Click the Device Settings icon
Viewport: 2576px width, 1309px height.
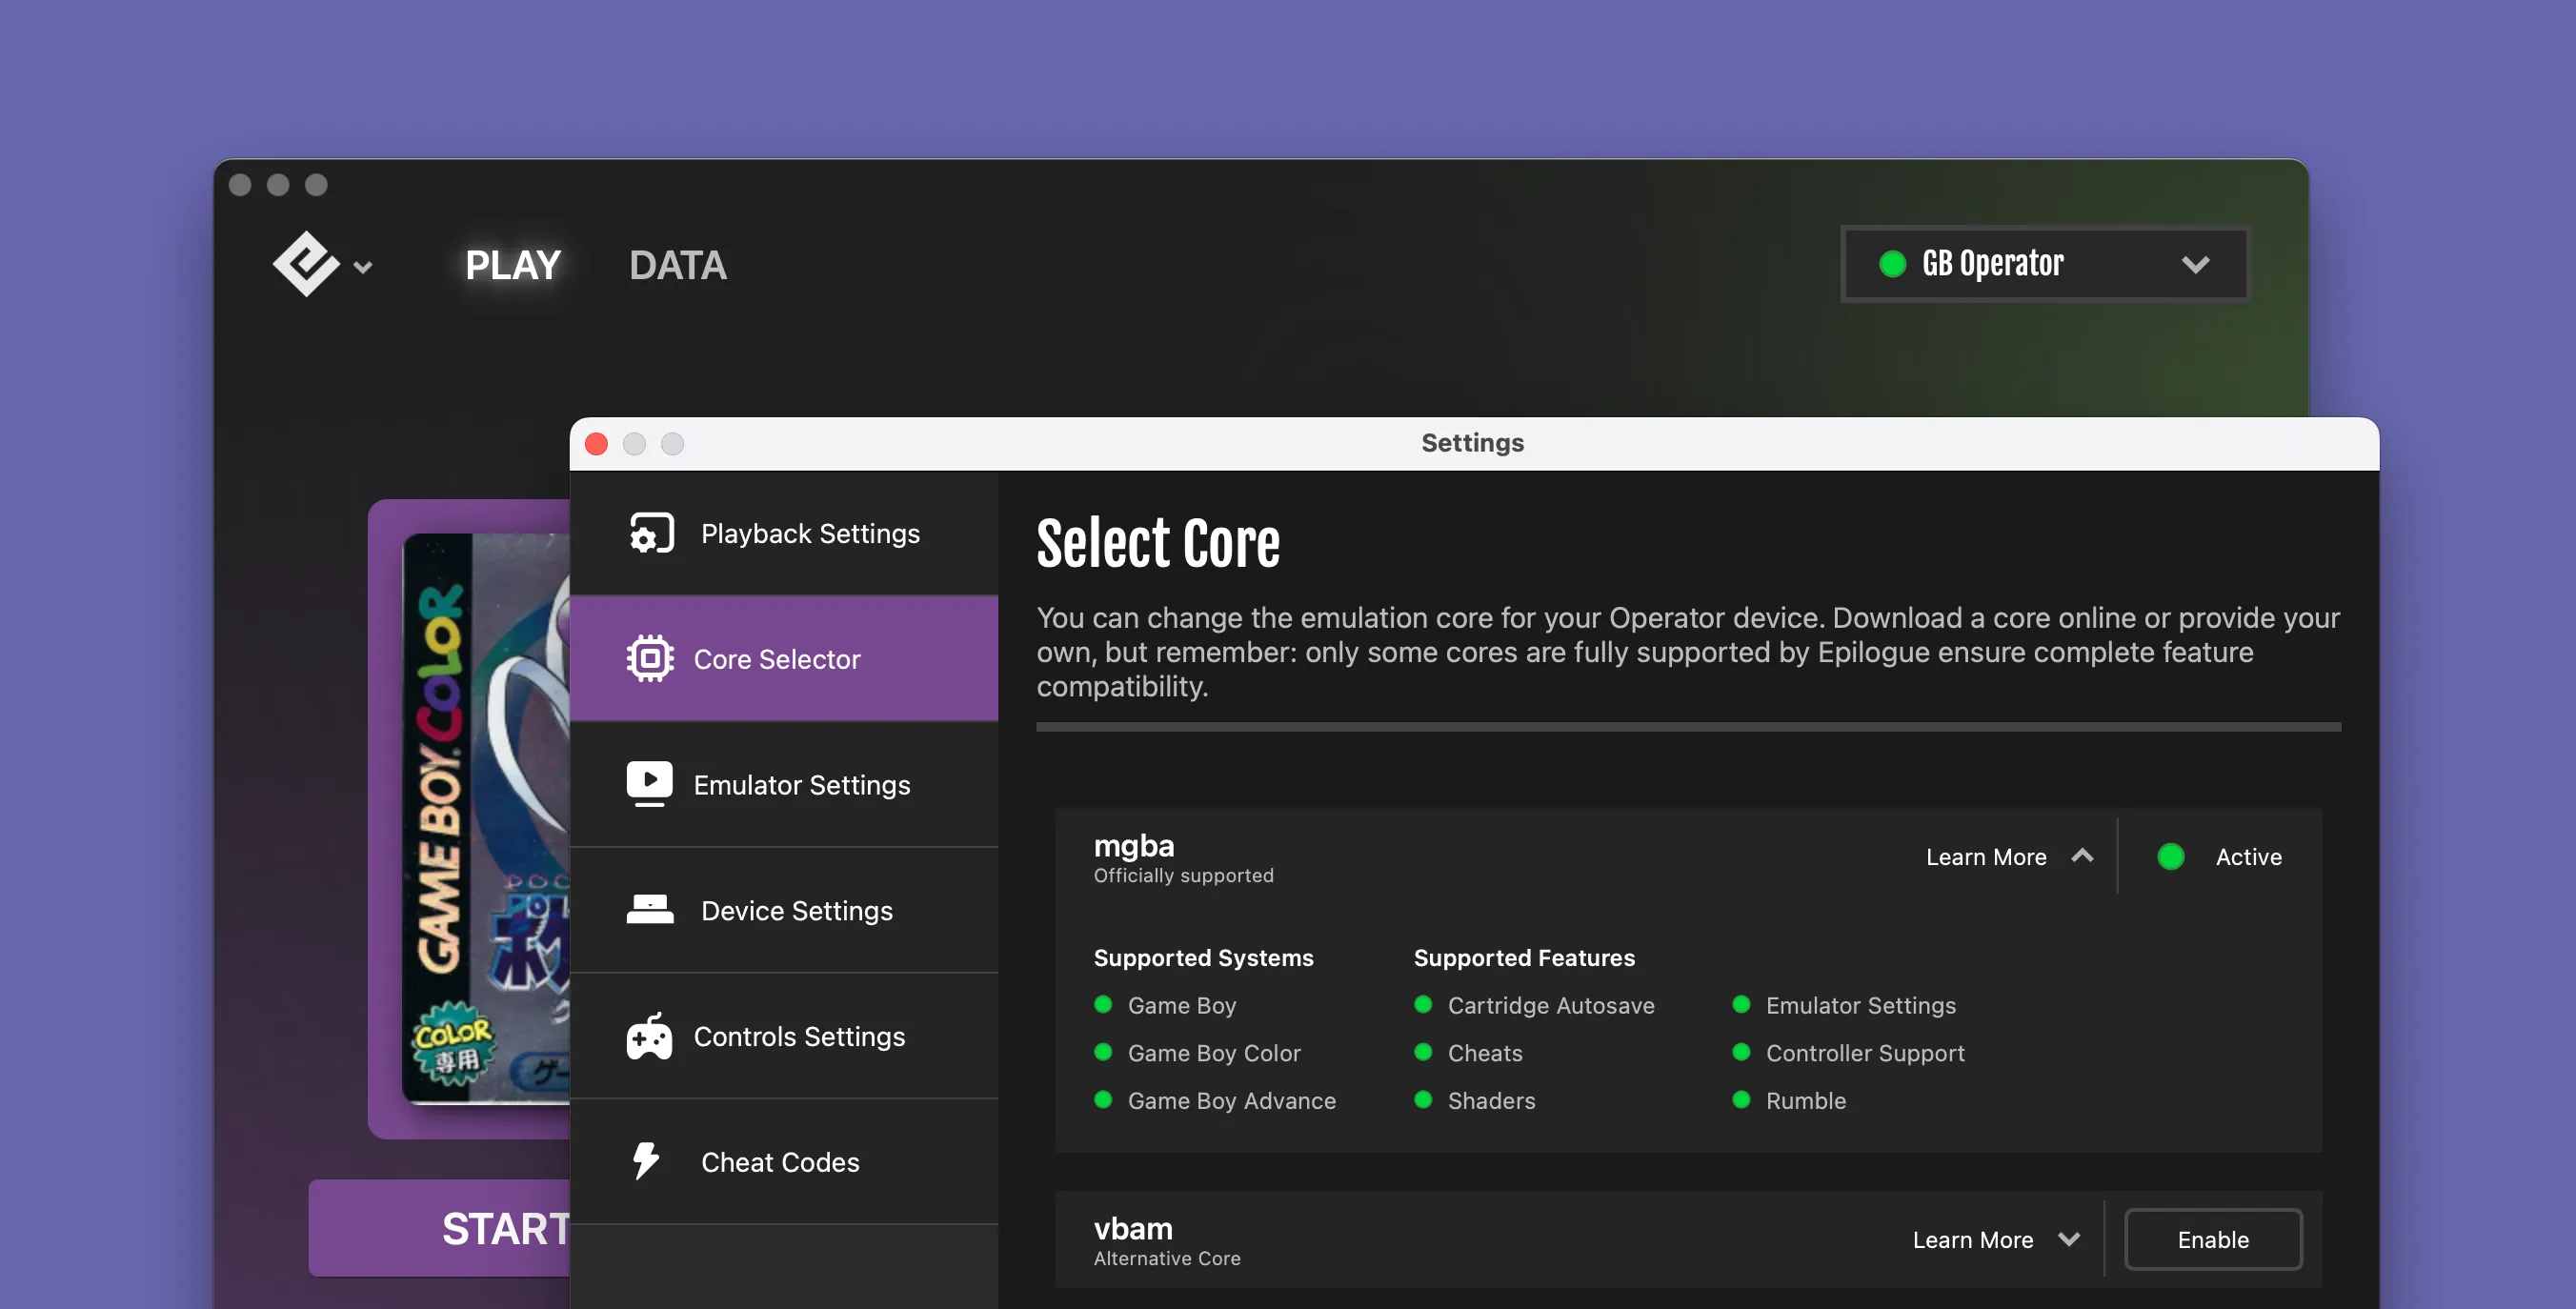649,910
